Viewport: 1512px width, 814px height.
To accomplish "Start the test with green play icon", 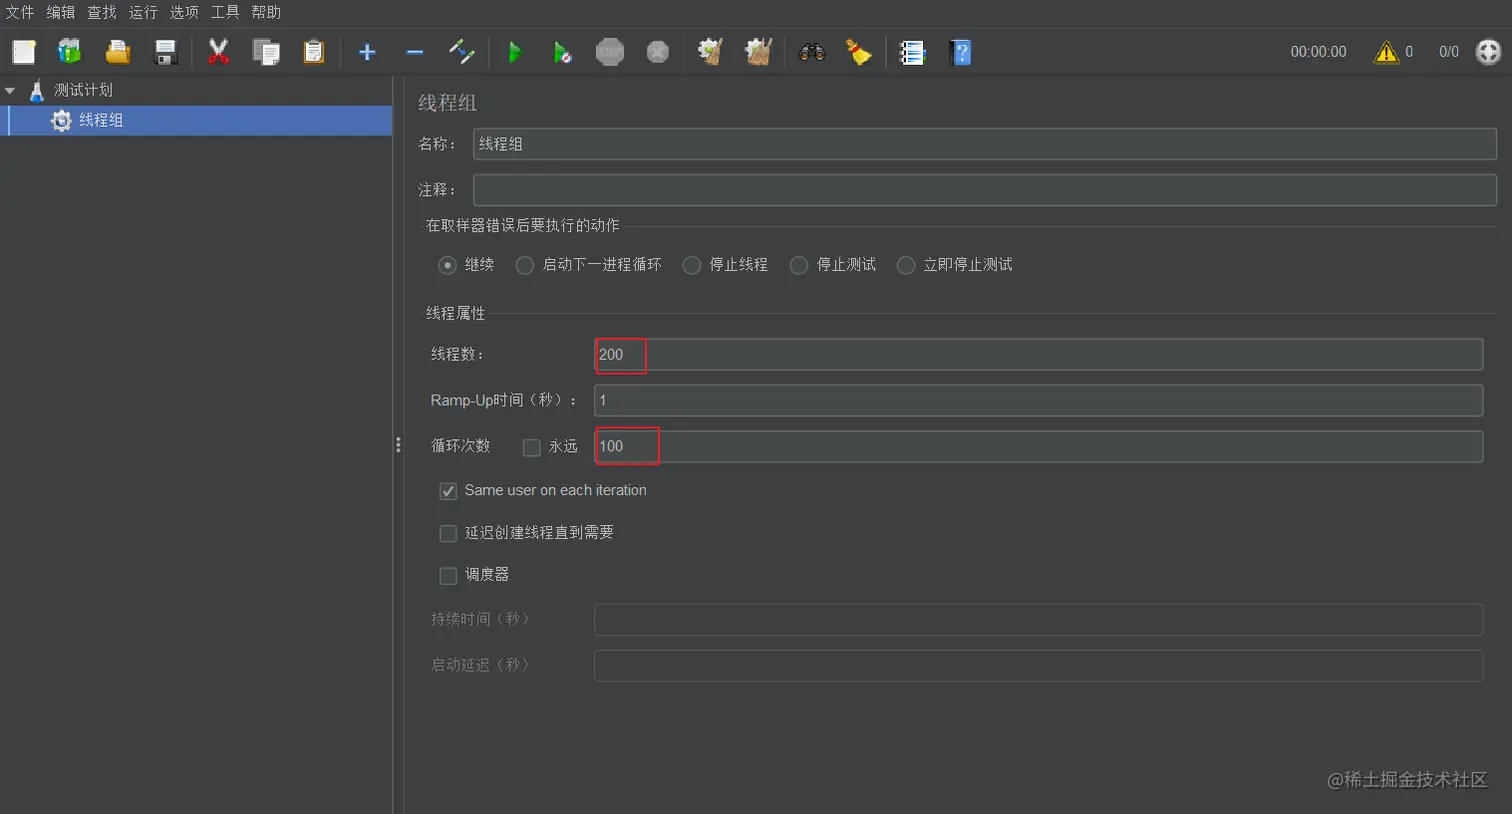I will tap(515, 52).
